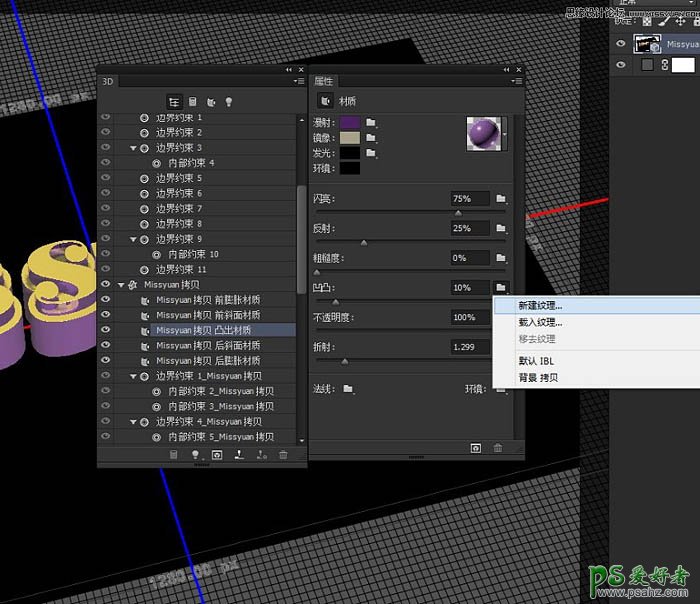Click the 折射 1.299 value field
This screenshot has width=700, height=604.
pos(470,347)
